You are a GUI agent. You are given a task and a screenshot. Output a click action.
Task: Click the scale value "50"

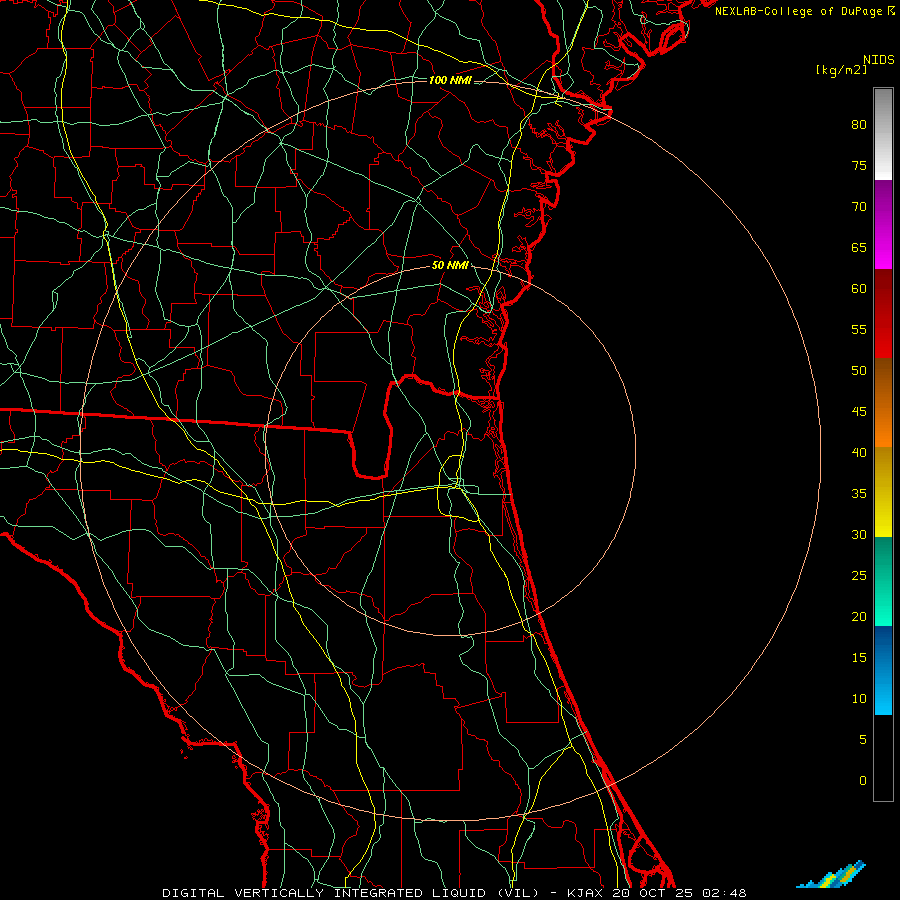[x=859, y=370]
